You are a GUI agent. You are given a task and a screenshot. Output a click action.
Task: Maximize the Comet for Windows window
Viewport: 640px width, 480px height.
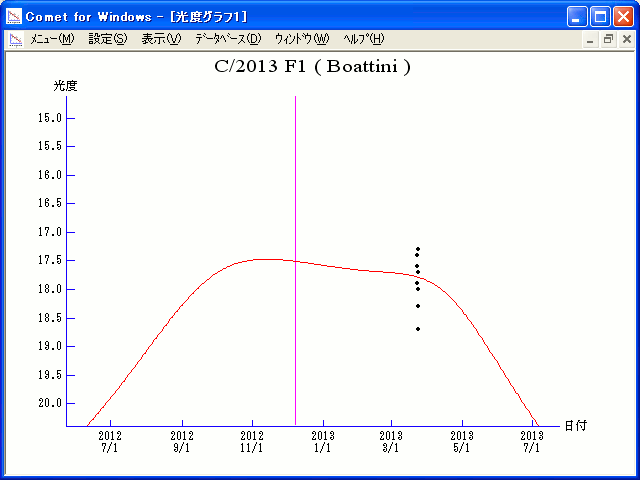tap(600, 17)
